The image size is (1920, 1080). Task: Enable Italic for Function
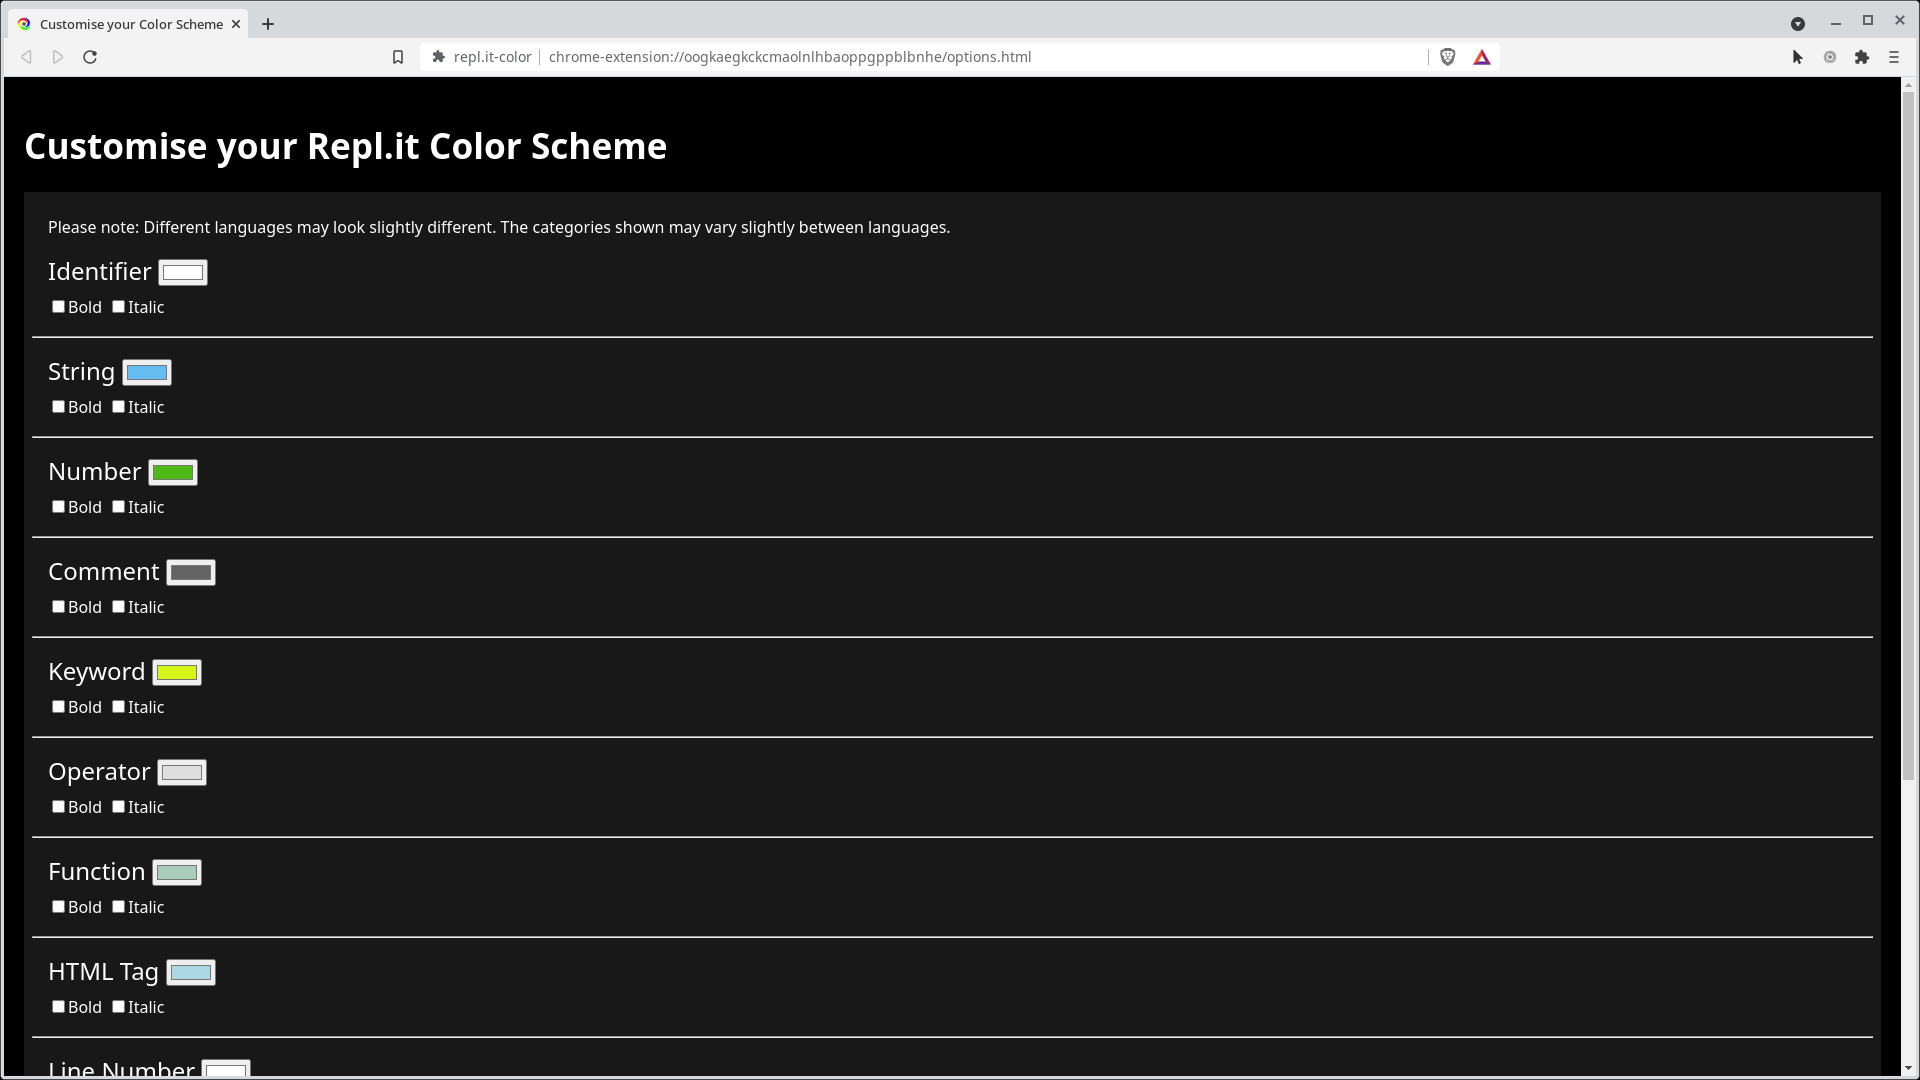118,907
